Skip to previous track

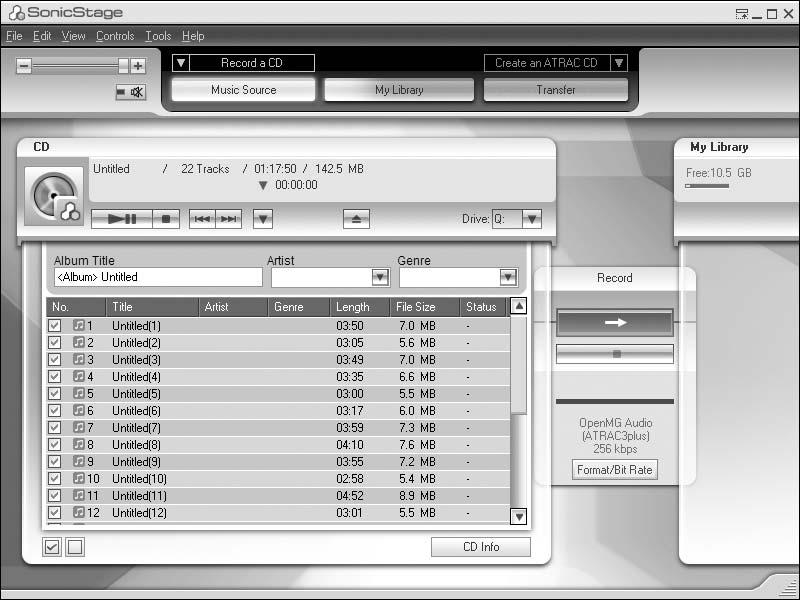[202, 219]
